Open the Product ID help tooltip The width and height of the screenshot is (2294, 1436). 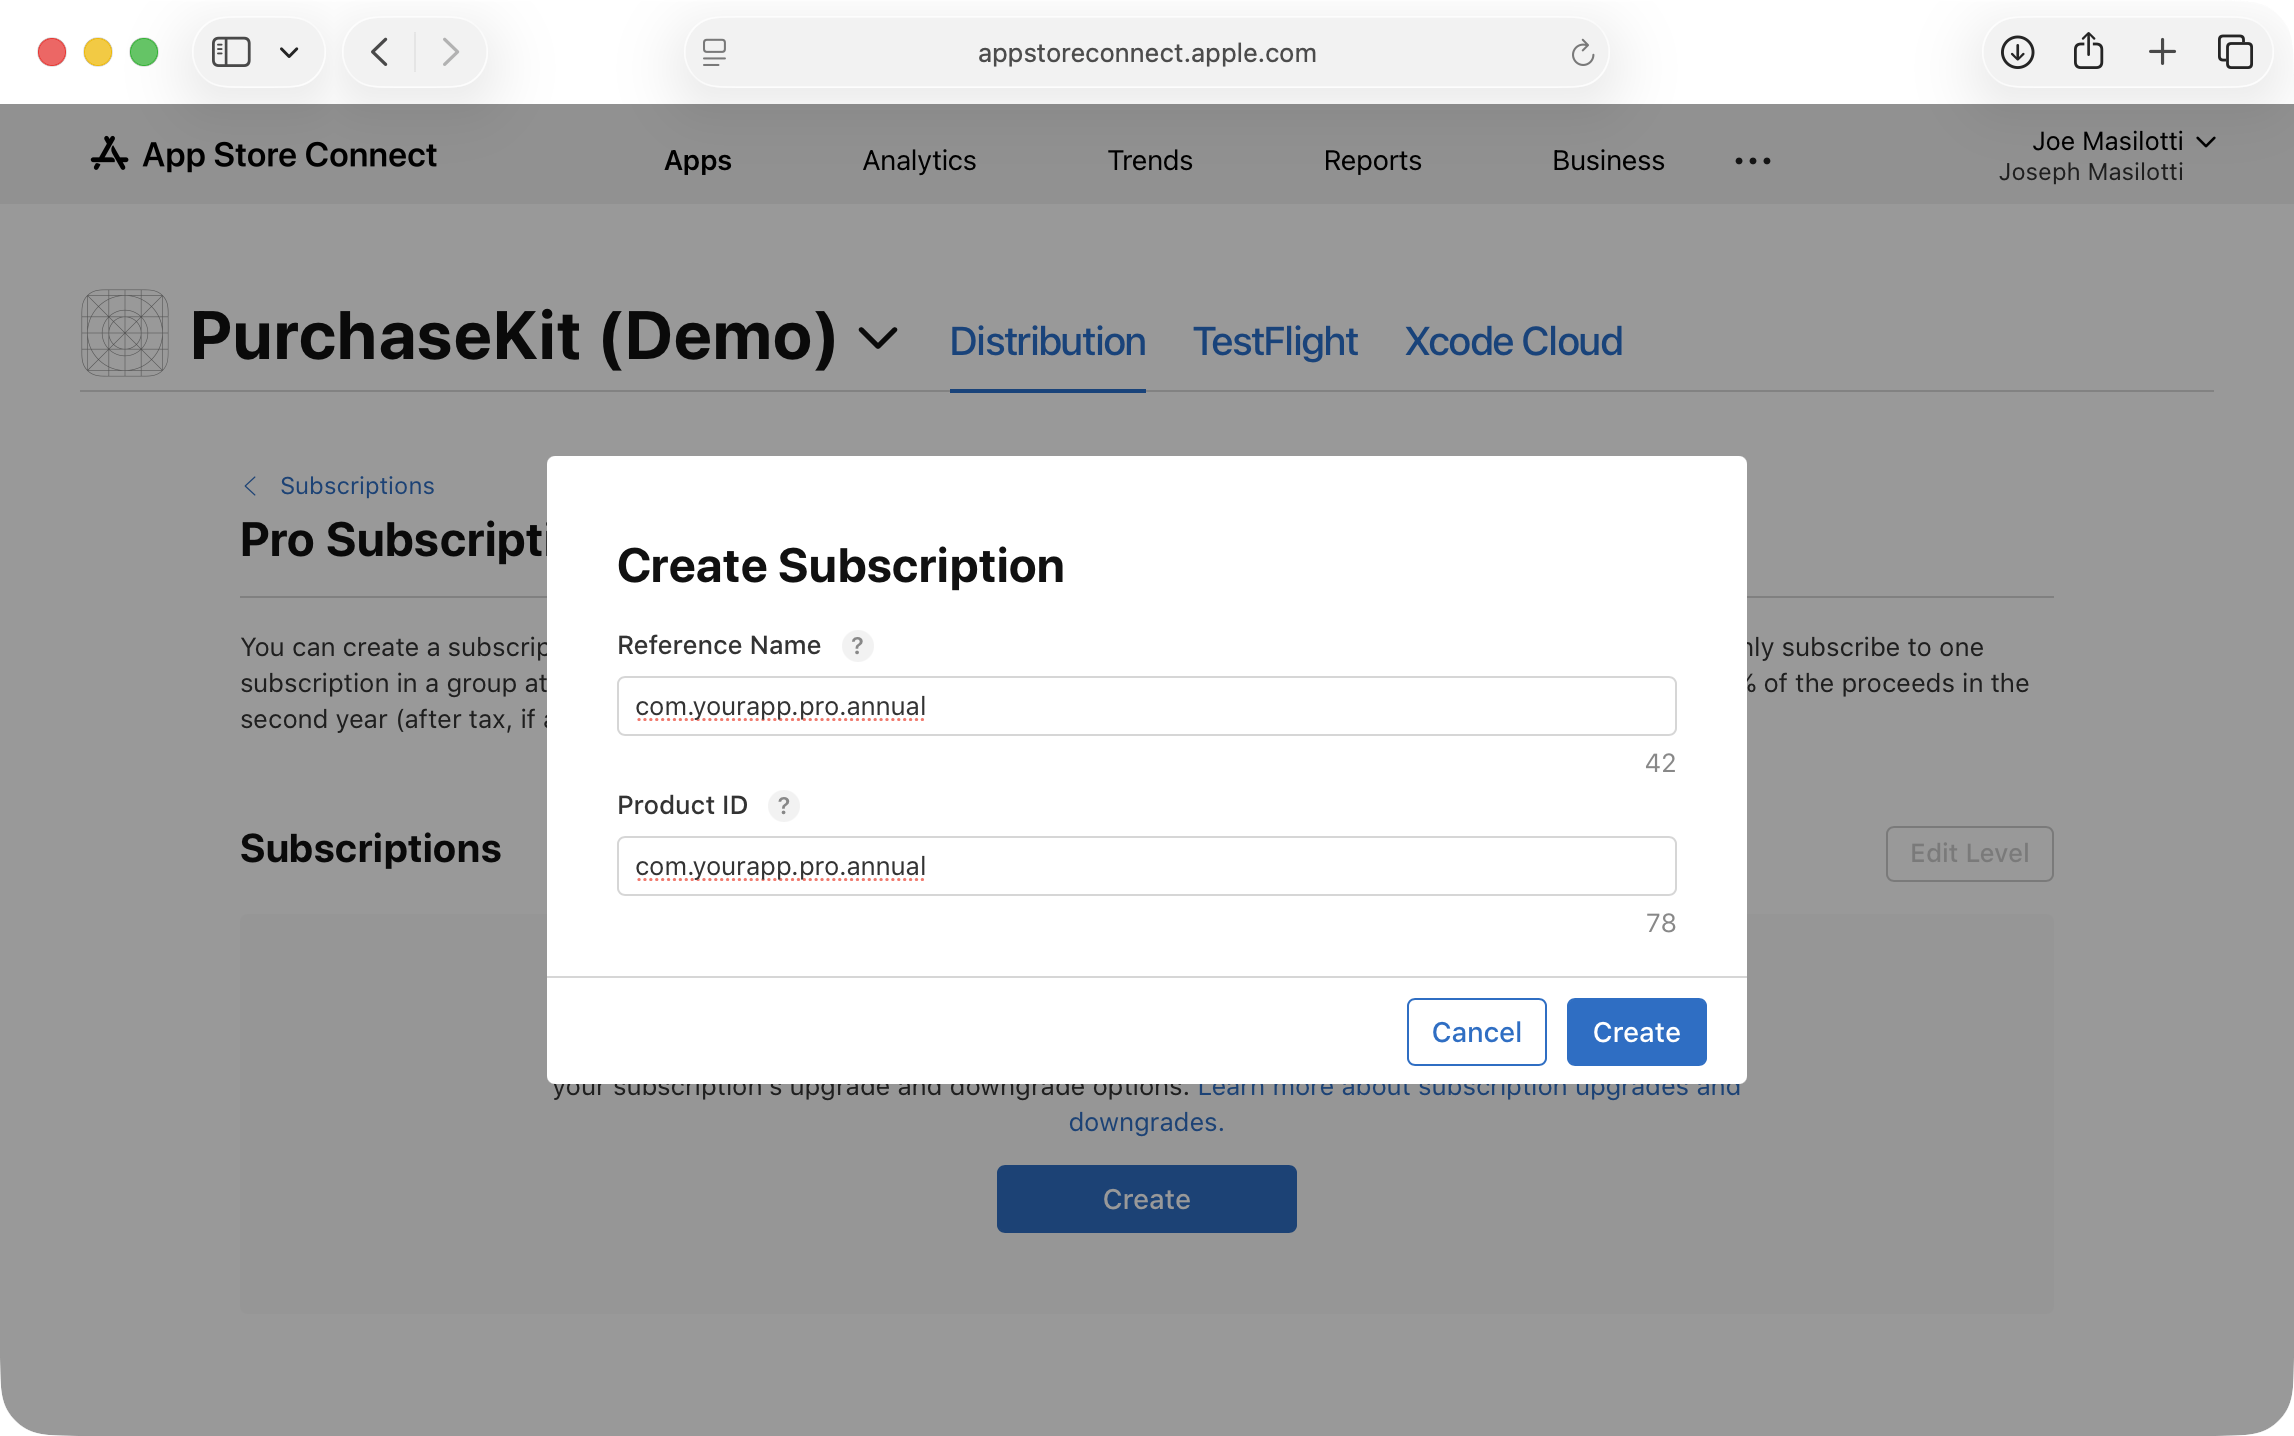(x=784, y=805)
